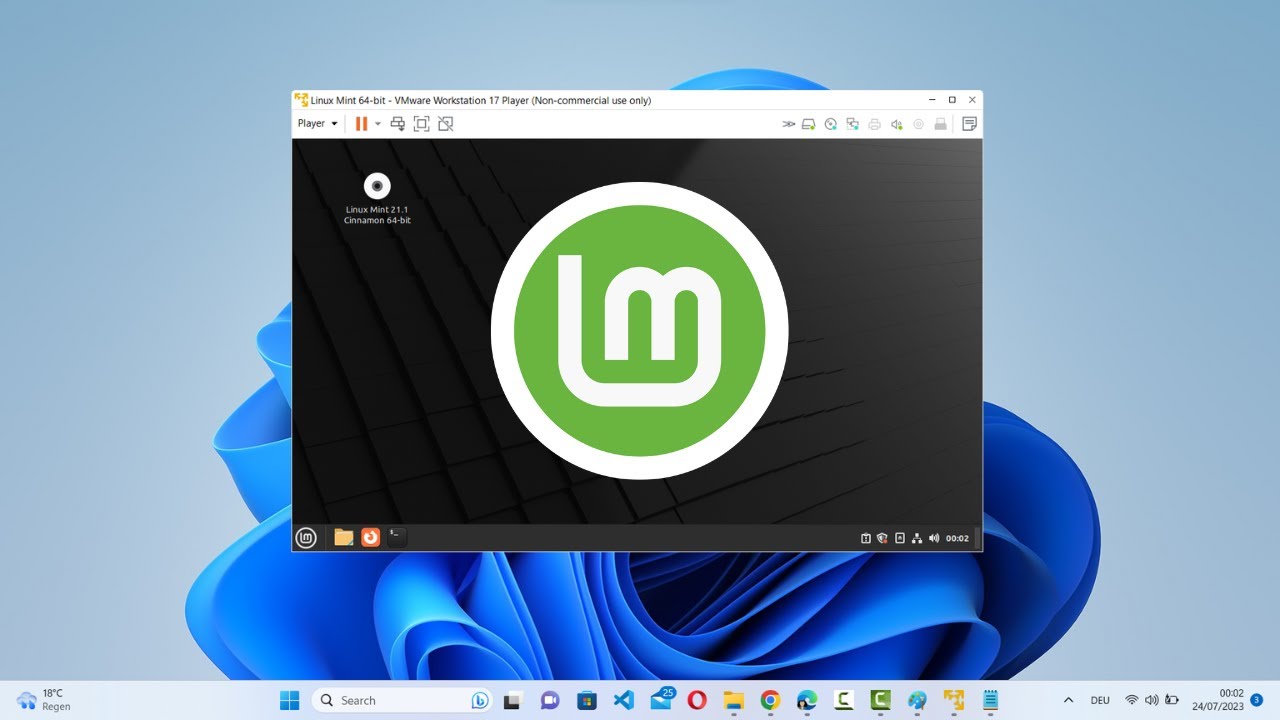Open the volume tray icon in Mint panel
Viewport: 1280px width, 720px height.
click(934, 538)
